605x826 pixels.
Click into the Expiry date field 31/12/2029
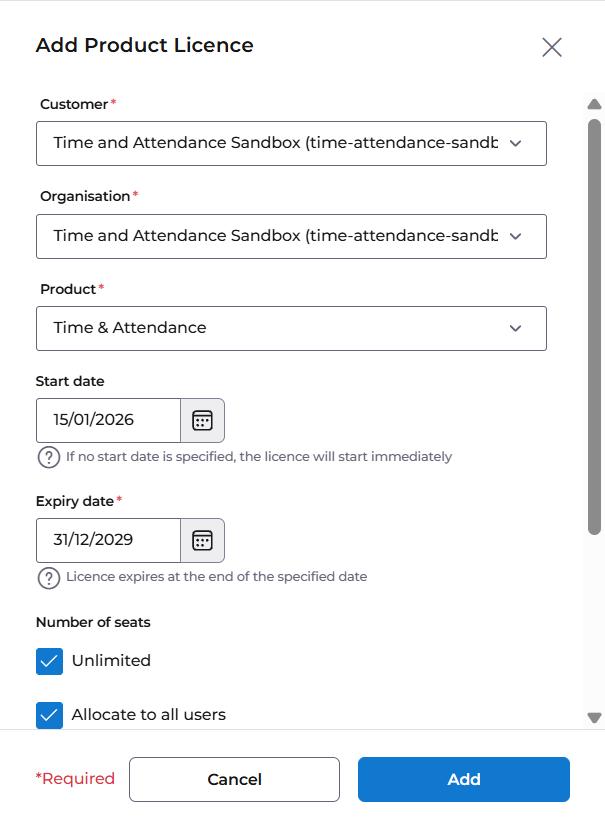tap(109, 540)
